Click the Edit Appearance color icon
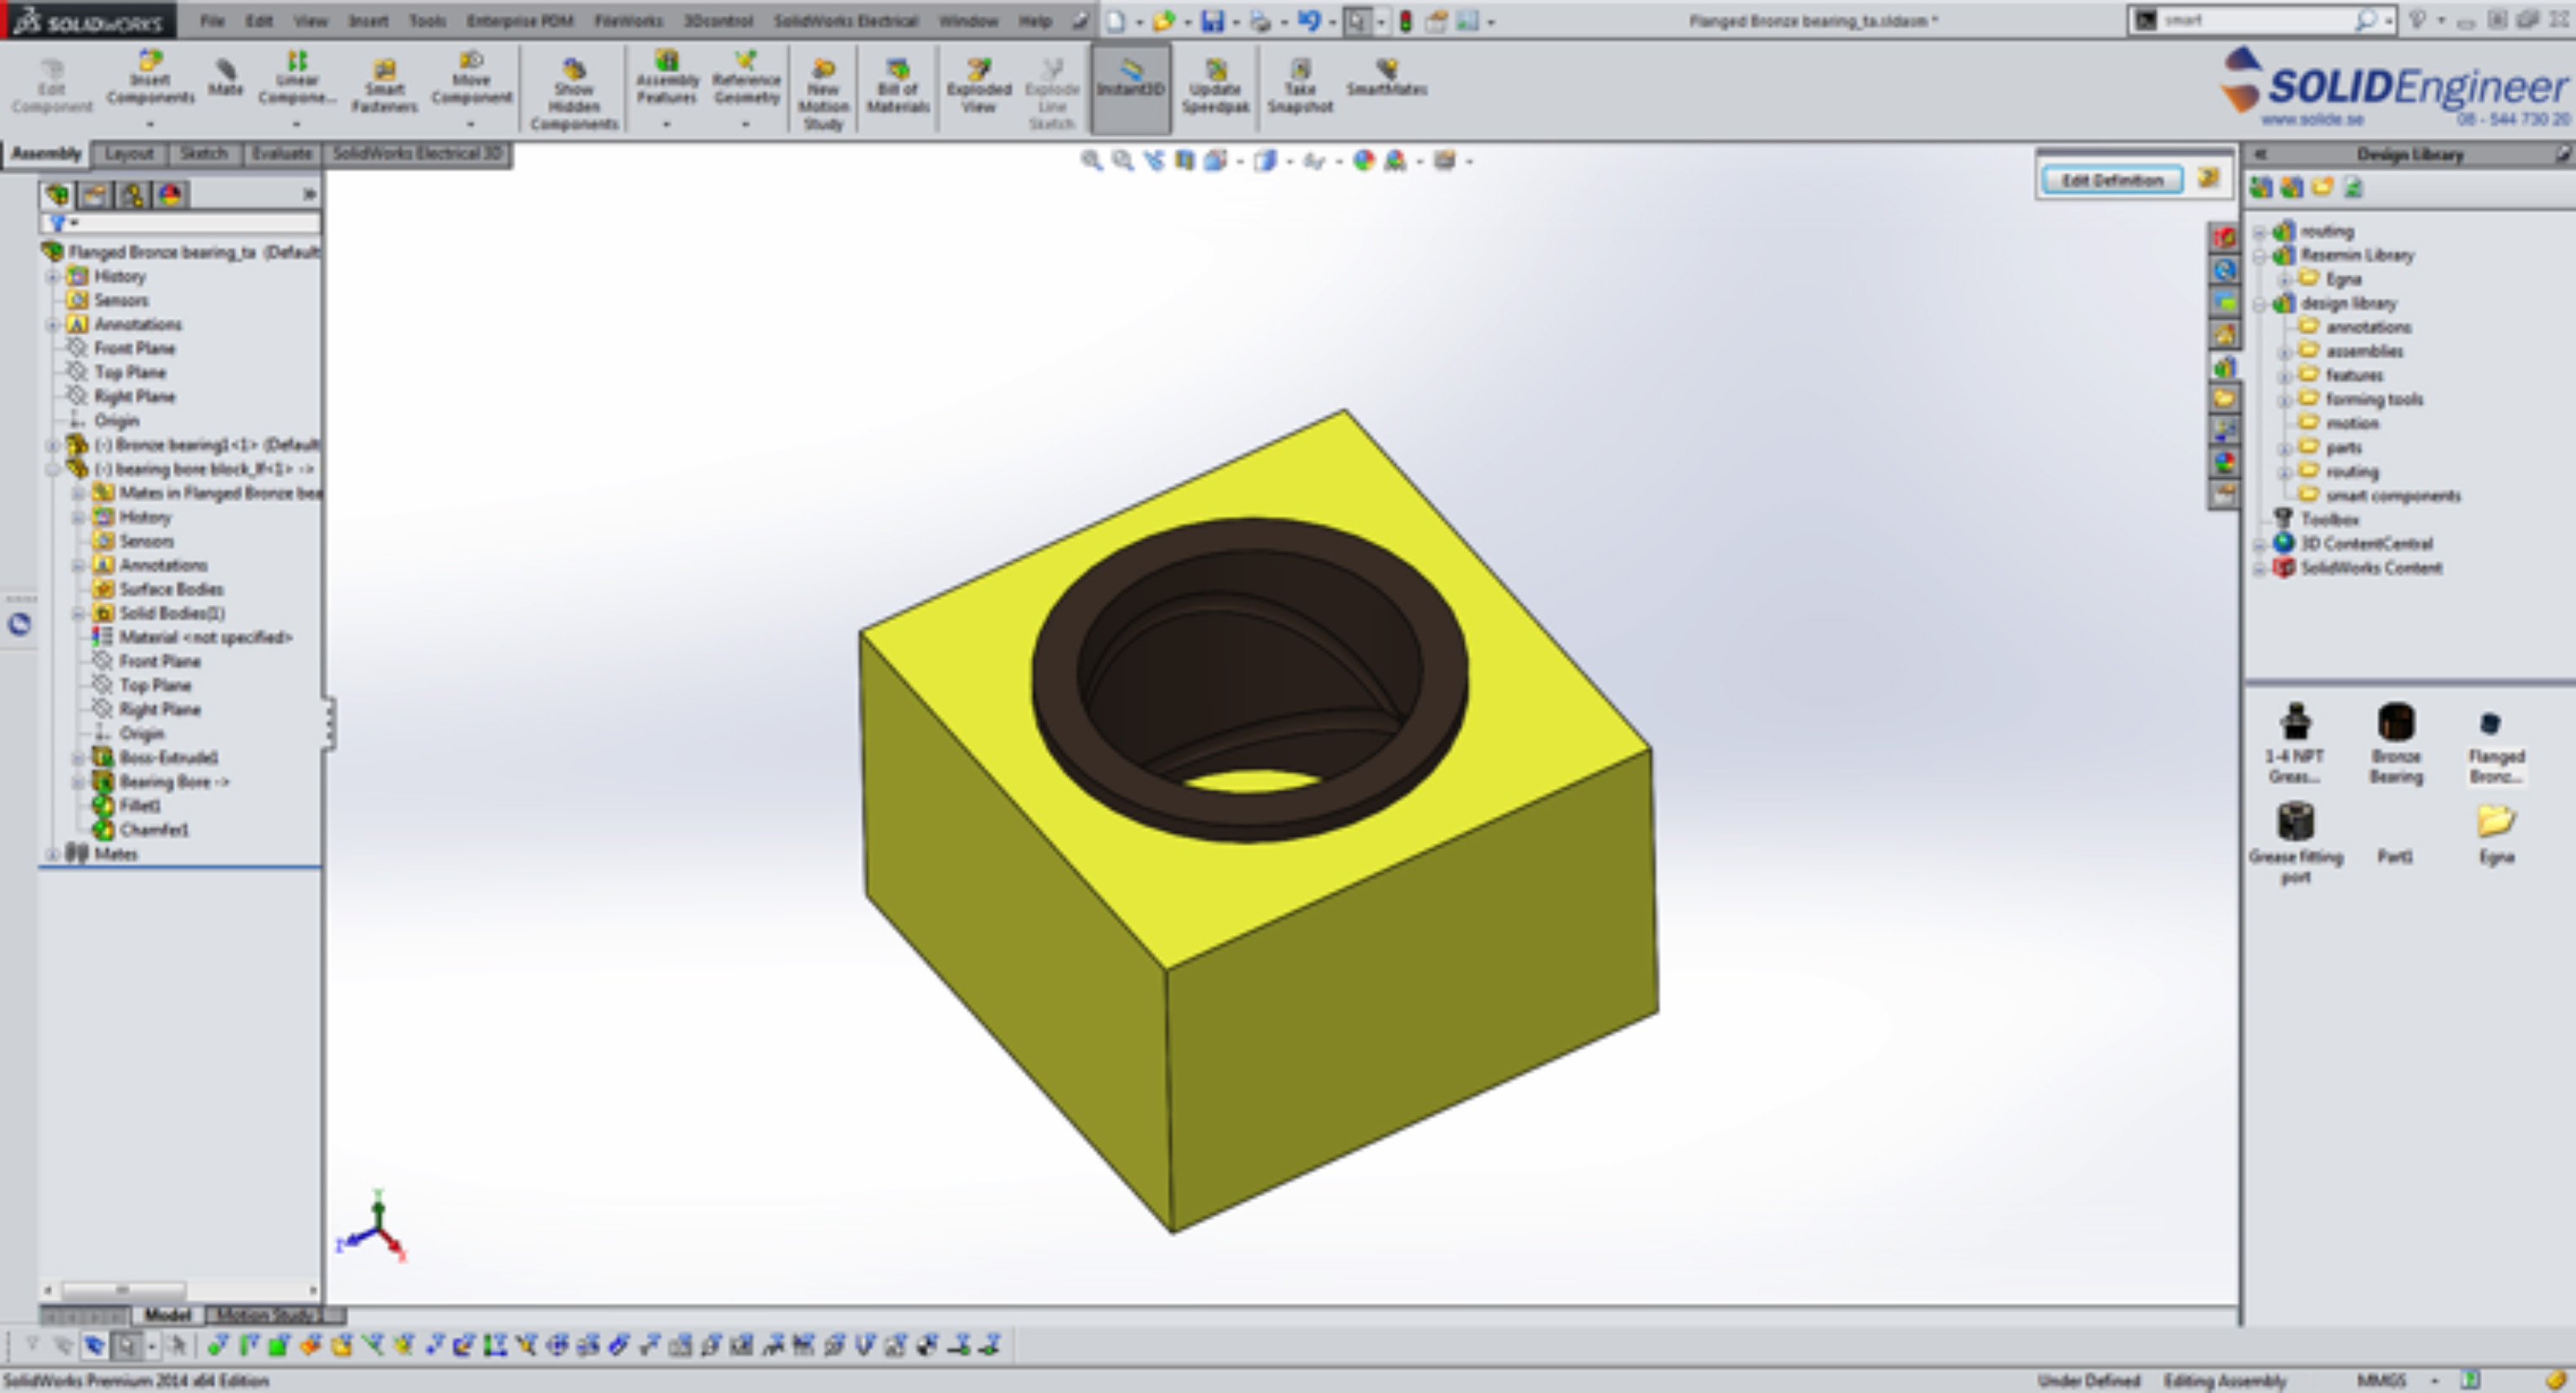 click(x=1363, y=161)
